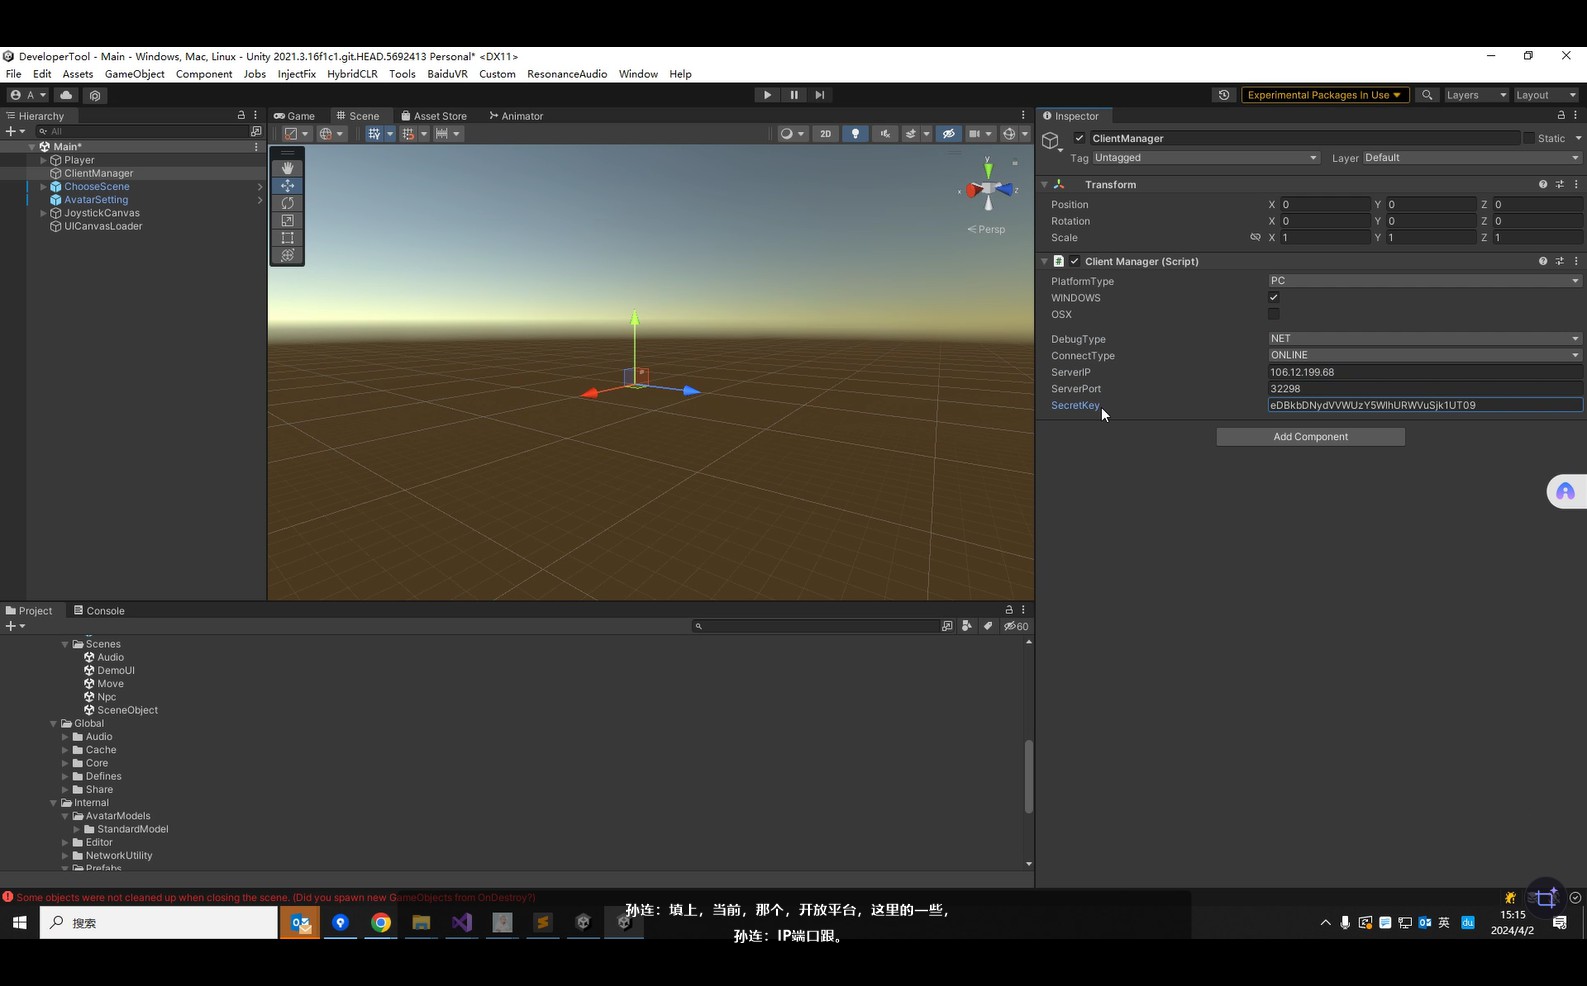Open the PlatformType dropdown
The width and height of the screenshot is (1587, 986).
click(1424, 281)
